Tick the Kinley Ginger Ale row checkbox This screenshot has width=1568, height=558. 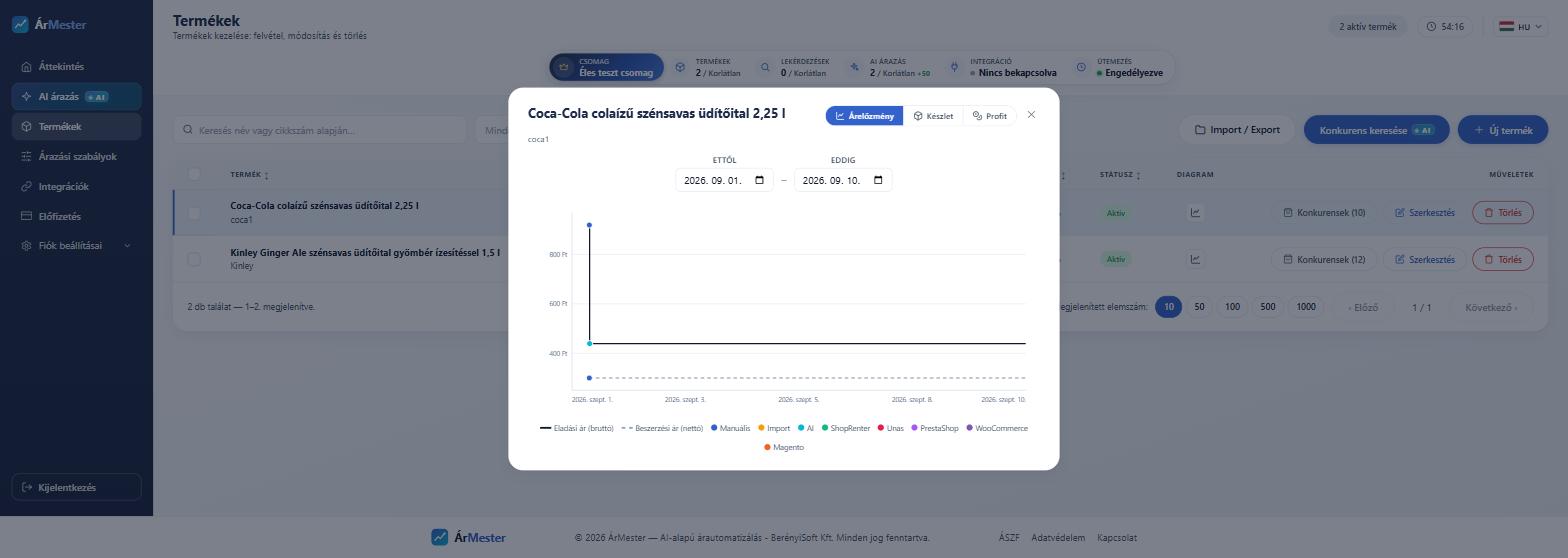[194, 259]
